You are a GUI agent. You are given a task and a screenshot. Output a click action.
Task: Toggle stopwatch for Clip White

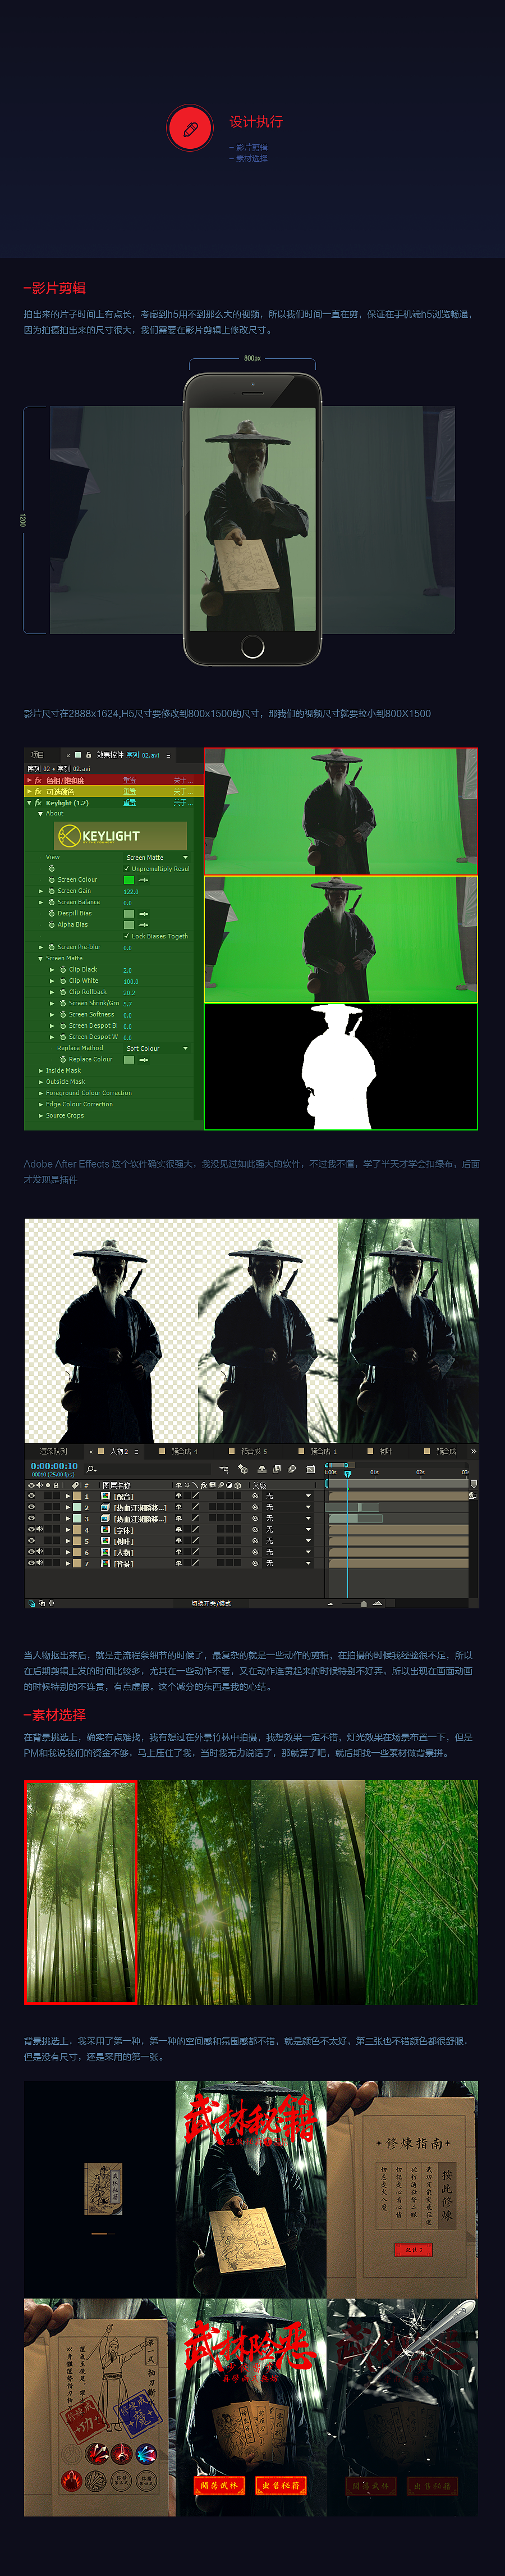62,980
